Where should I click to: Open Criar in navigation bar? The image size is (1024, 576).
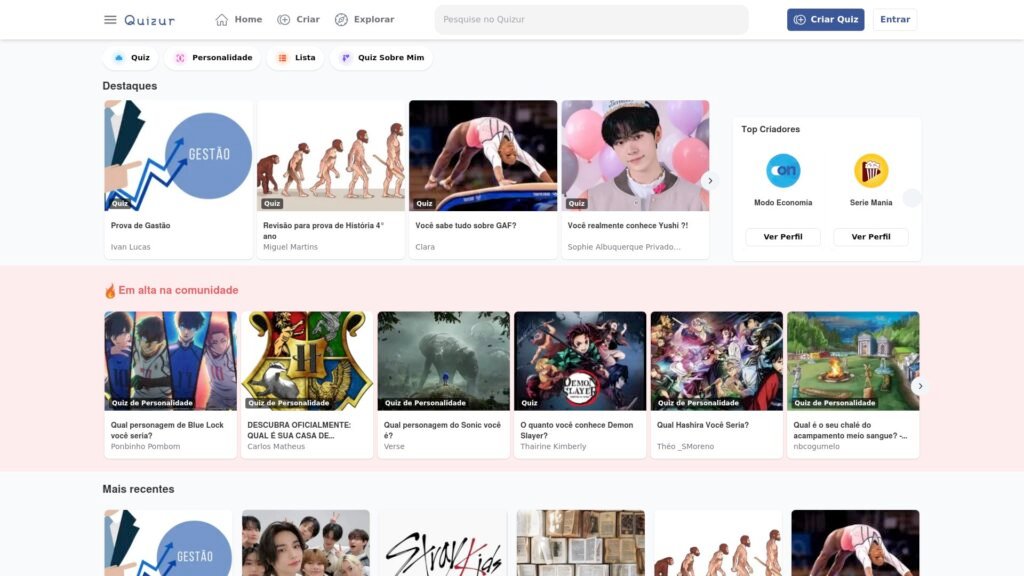(x=298, y=20)
